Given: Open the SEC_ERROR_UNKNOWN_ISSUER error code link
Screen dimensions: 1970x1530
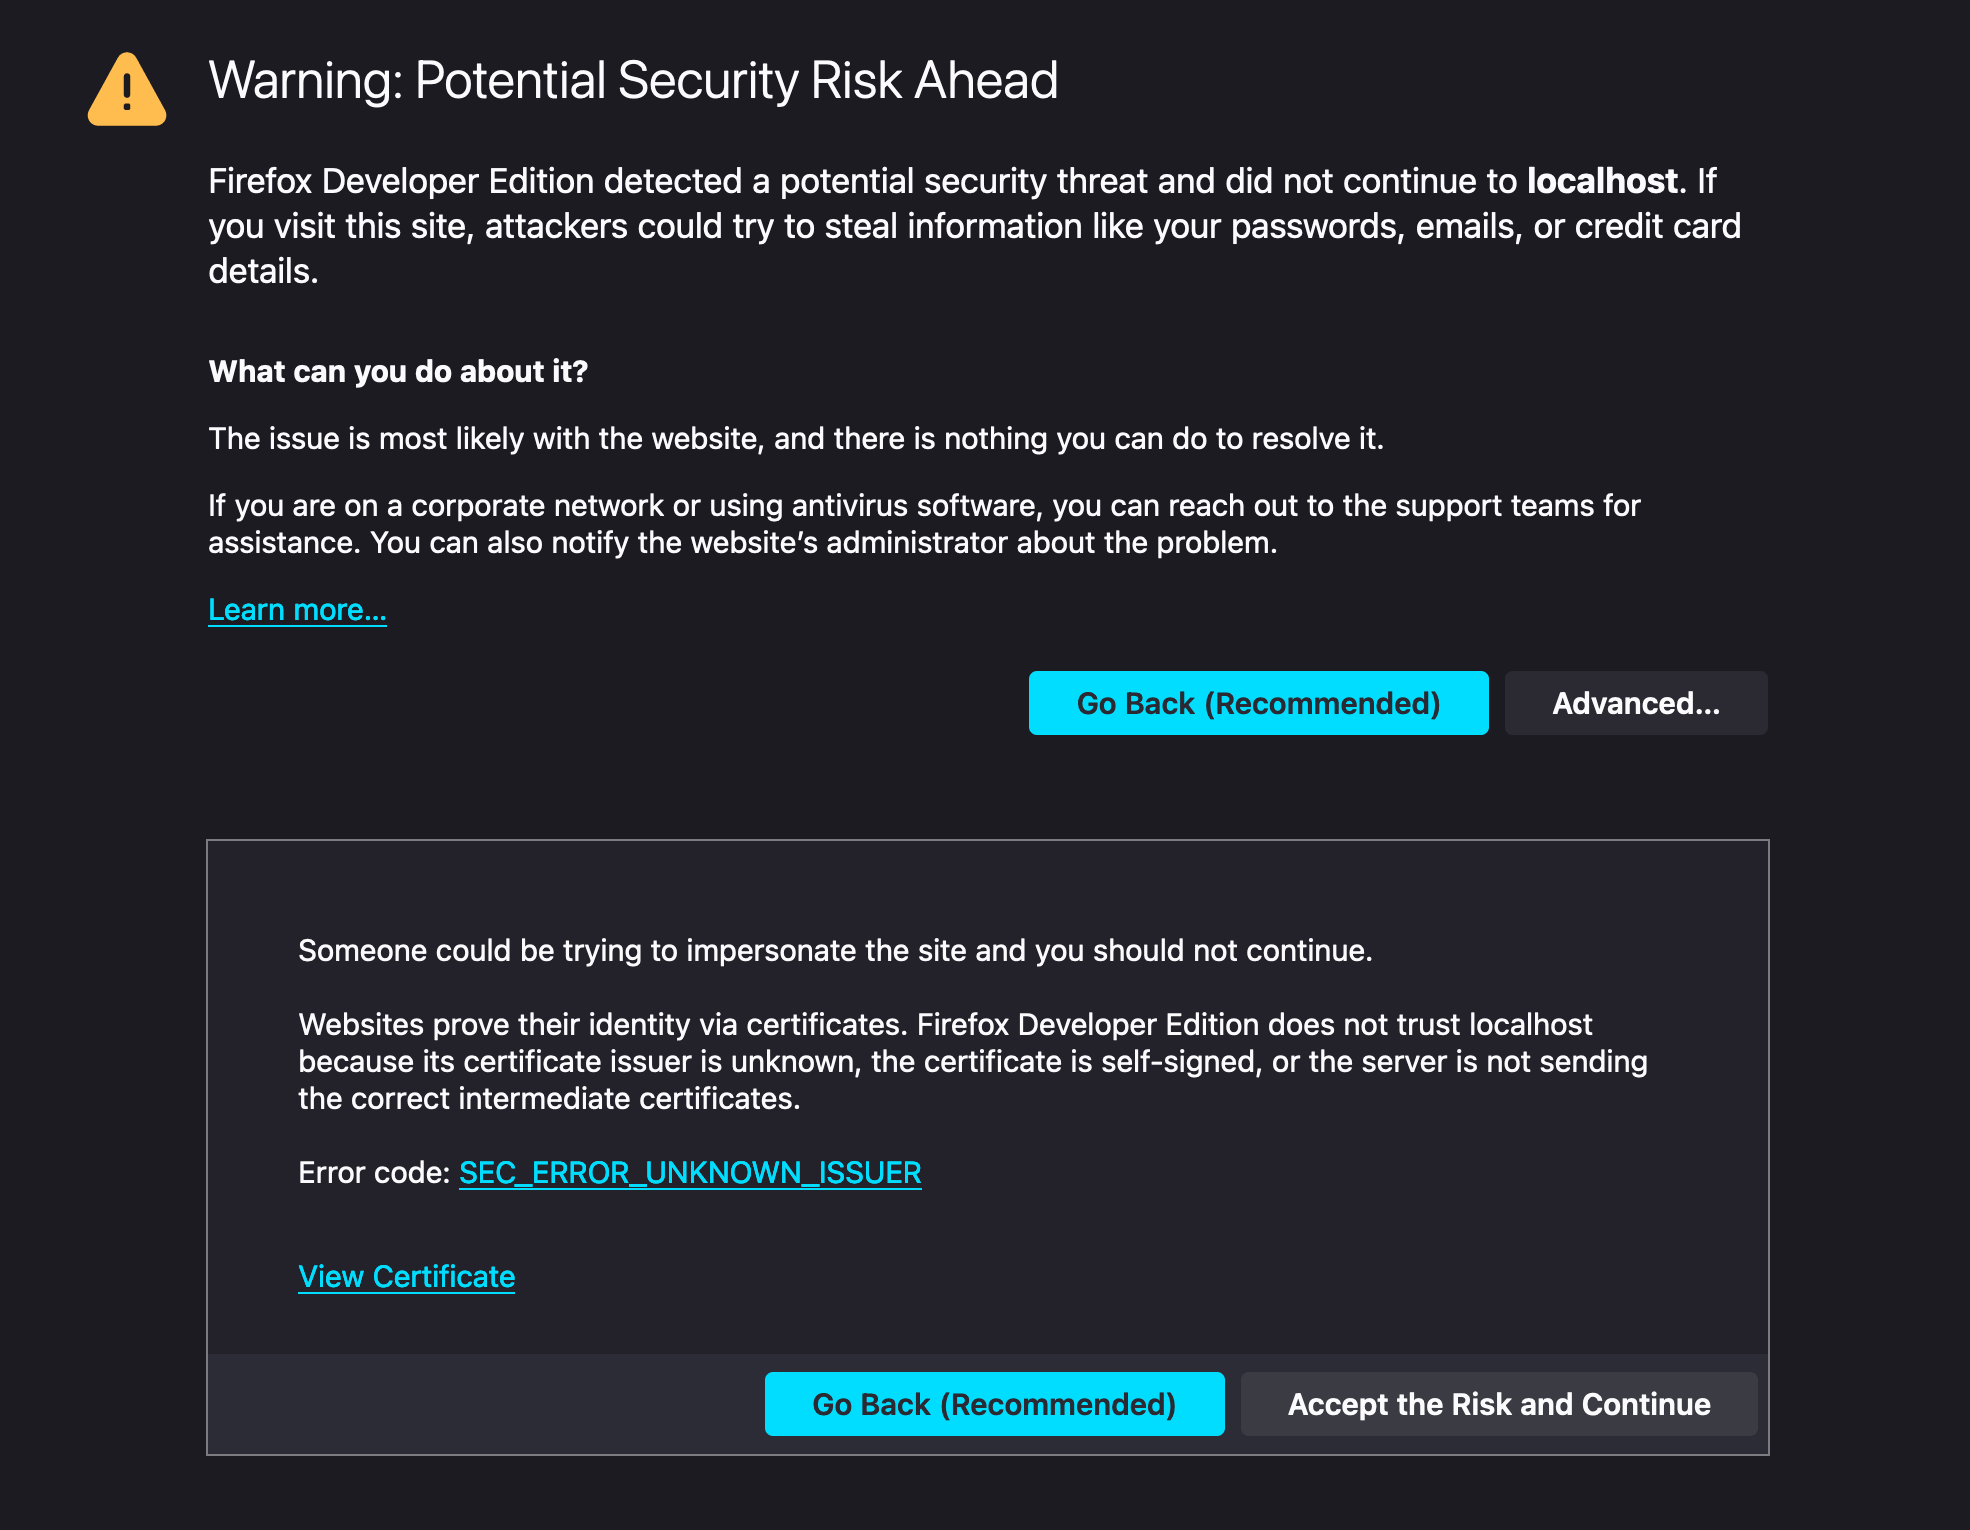Looking at the screenshot, I should click(x=690, y=1172).
